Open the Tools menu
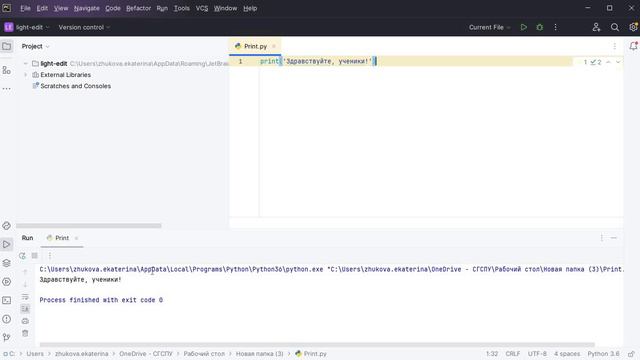This screenshot has width=640, height=360. tap(182, 8)
